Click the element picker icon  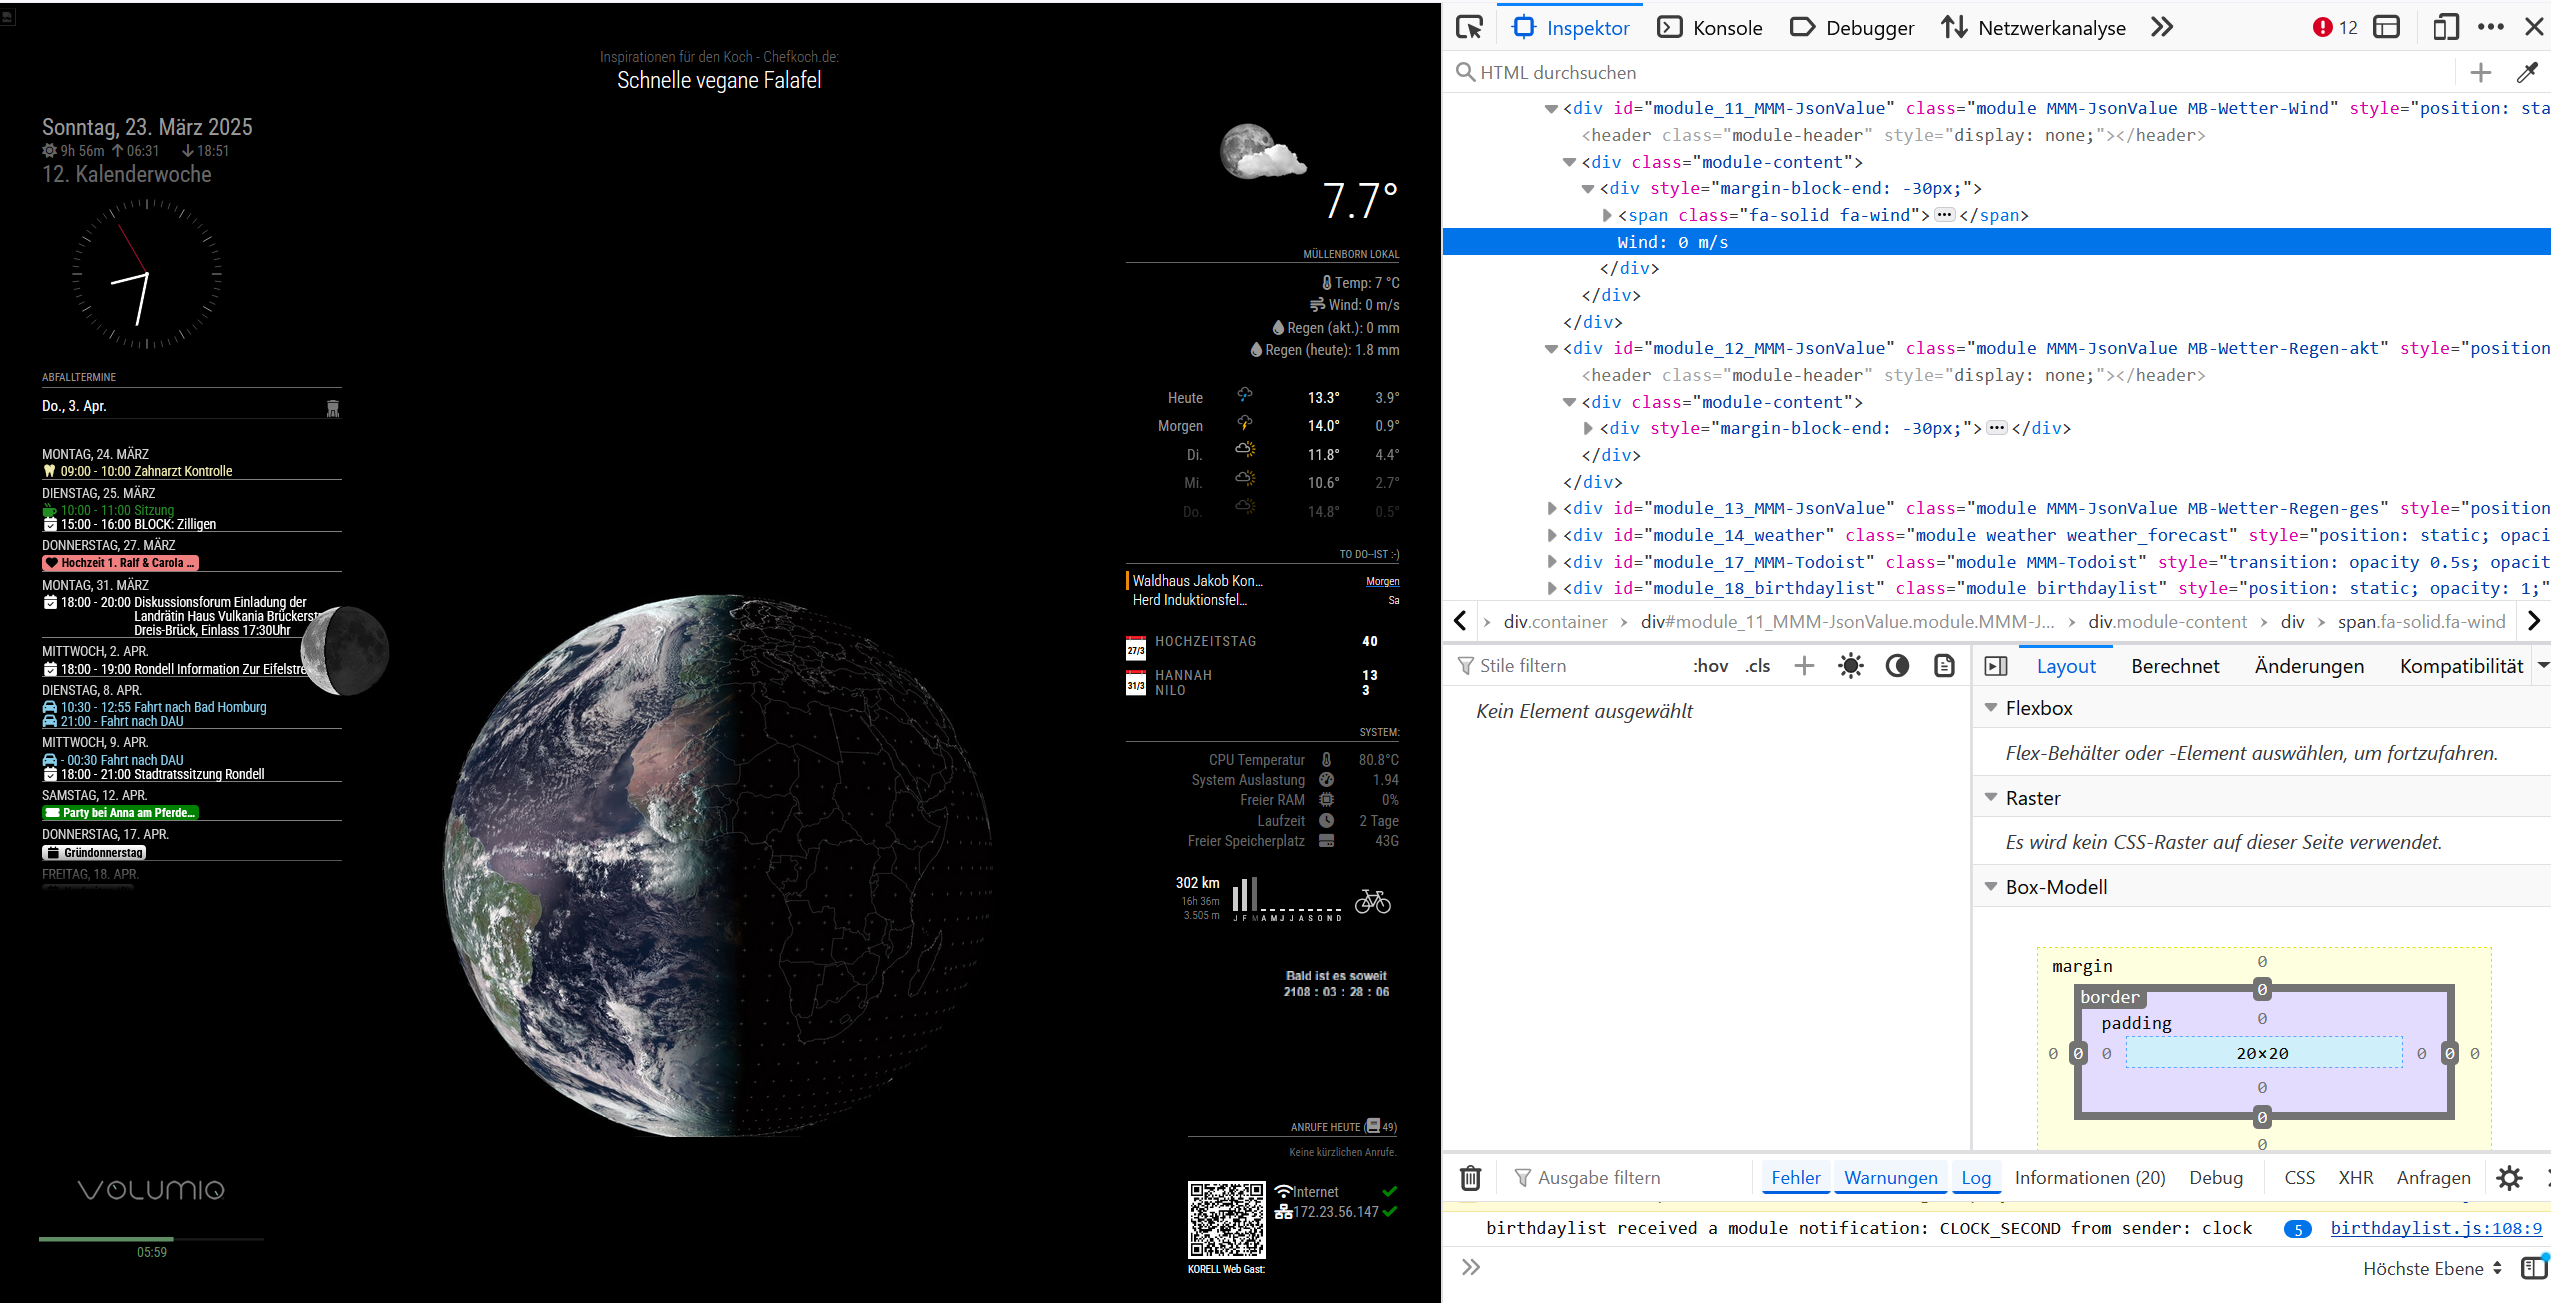pos(1469,27)
